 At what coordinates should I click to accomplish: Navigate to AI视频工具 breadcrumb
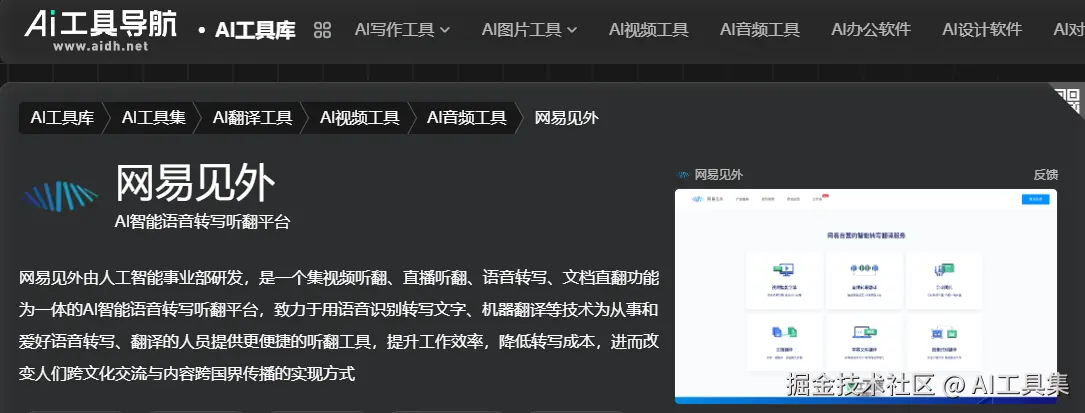pos(359,118)
